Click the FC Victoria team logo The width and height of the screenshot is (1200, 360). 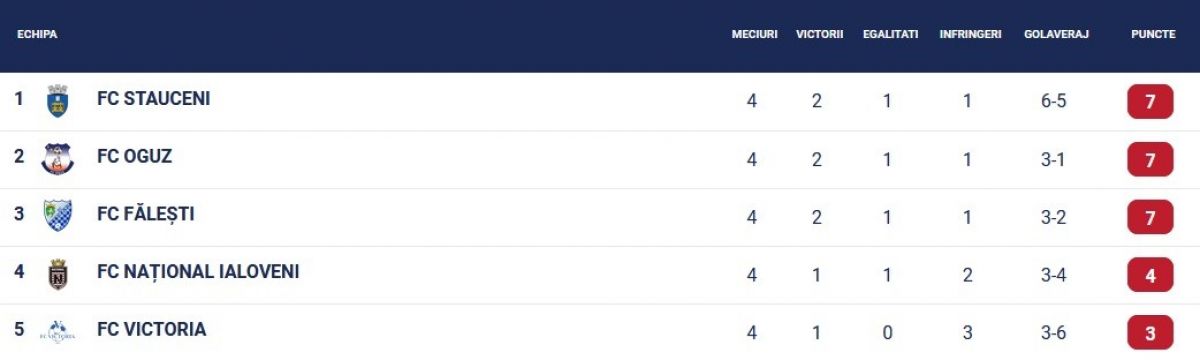pos(58,331)
